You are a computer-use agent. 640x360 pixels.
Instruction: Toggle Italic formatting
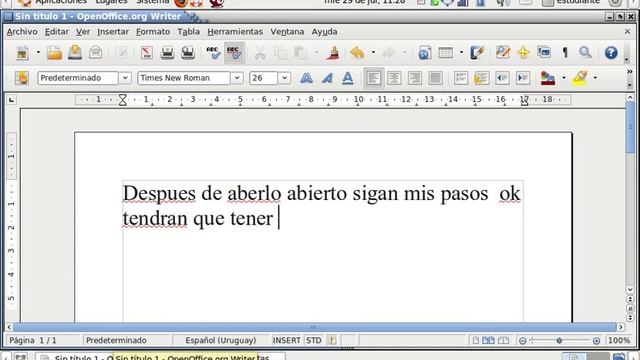coord(327,78)
